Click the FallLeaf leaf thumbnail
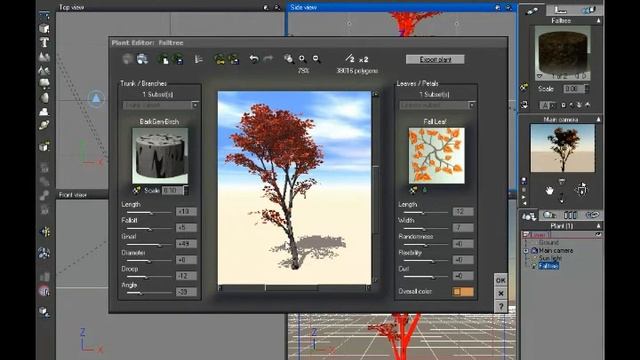The width and height of the screenshot is (640, 360). pyautogui.click(x=436, y=156)
